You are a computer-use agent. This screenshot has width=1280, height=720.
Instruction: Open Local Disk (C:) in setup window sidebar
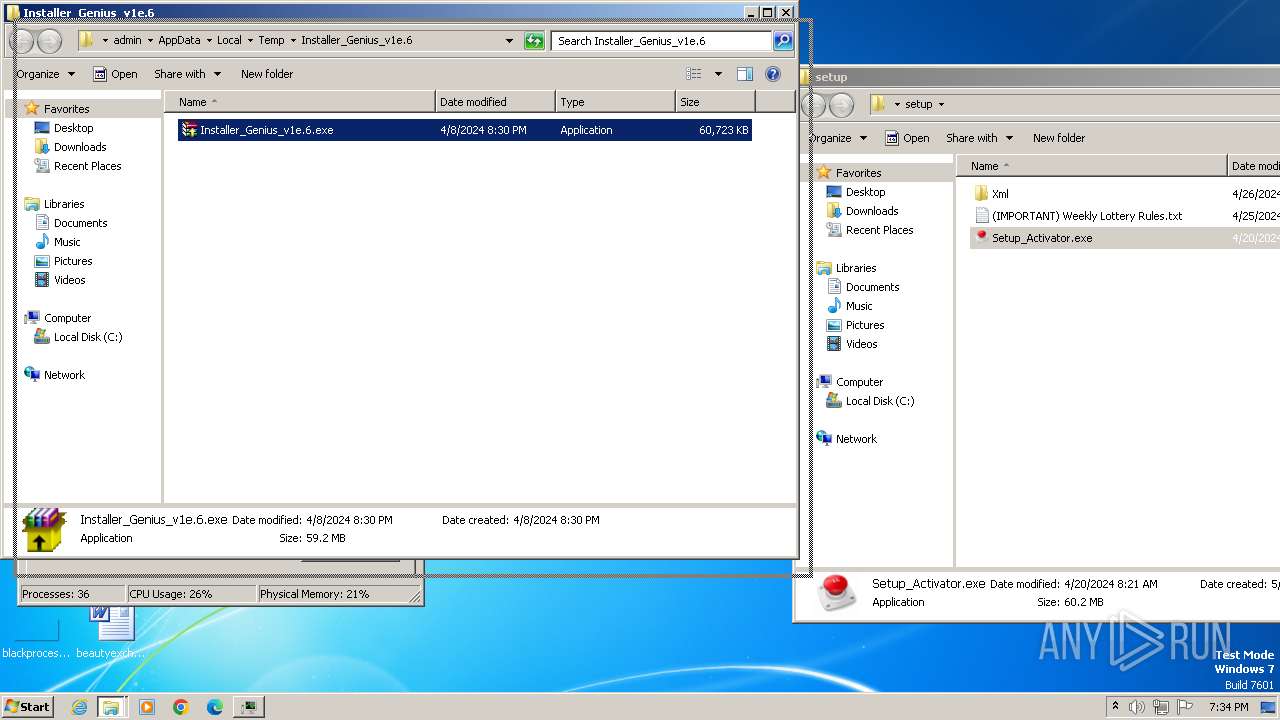click(x=880, y=401)
